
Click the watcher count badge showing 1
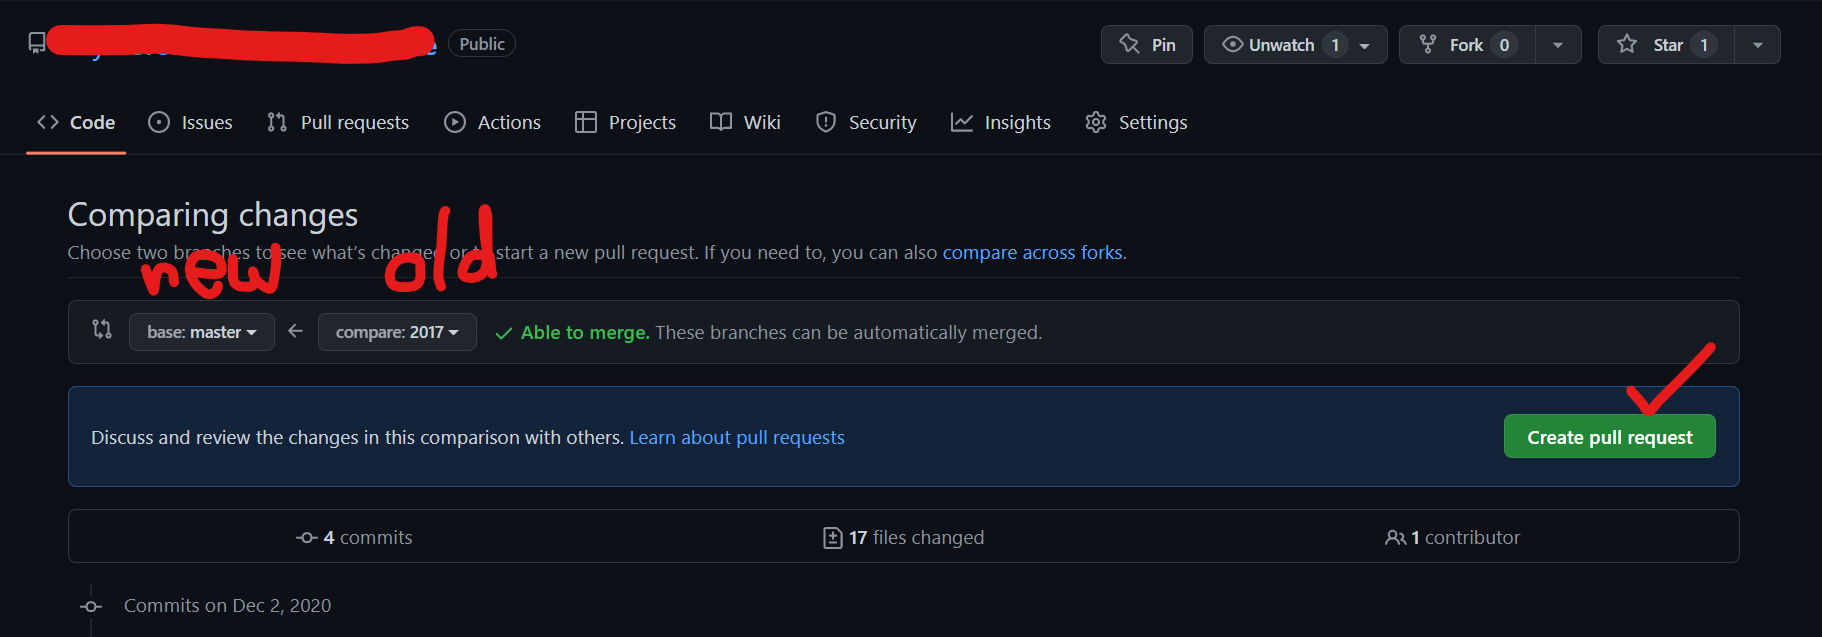[x=1335, y=45]
